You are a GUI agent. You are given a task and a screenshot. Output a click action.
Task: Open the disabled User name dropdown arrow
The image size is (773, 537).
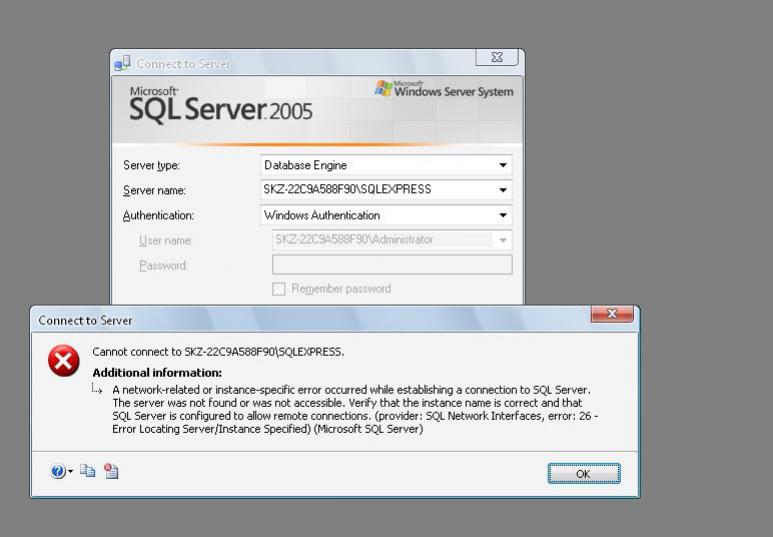click(x=503, y=240)
